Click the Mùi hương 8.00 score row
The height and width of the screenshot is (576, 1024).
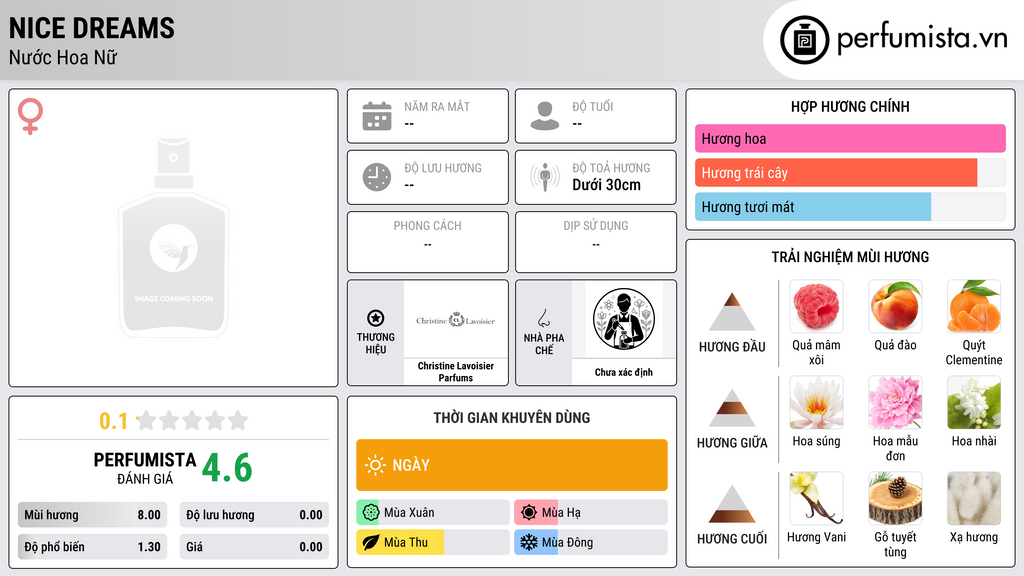point(92,515)
